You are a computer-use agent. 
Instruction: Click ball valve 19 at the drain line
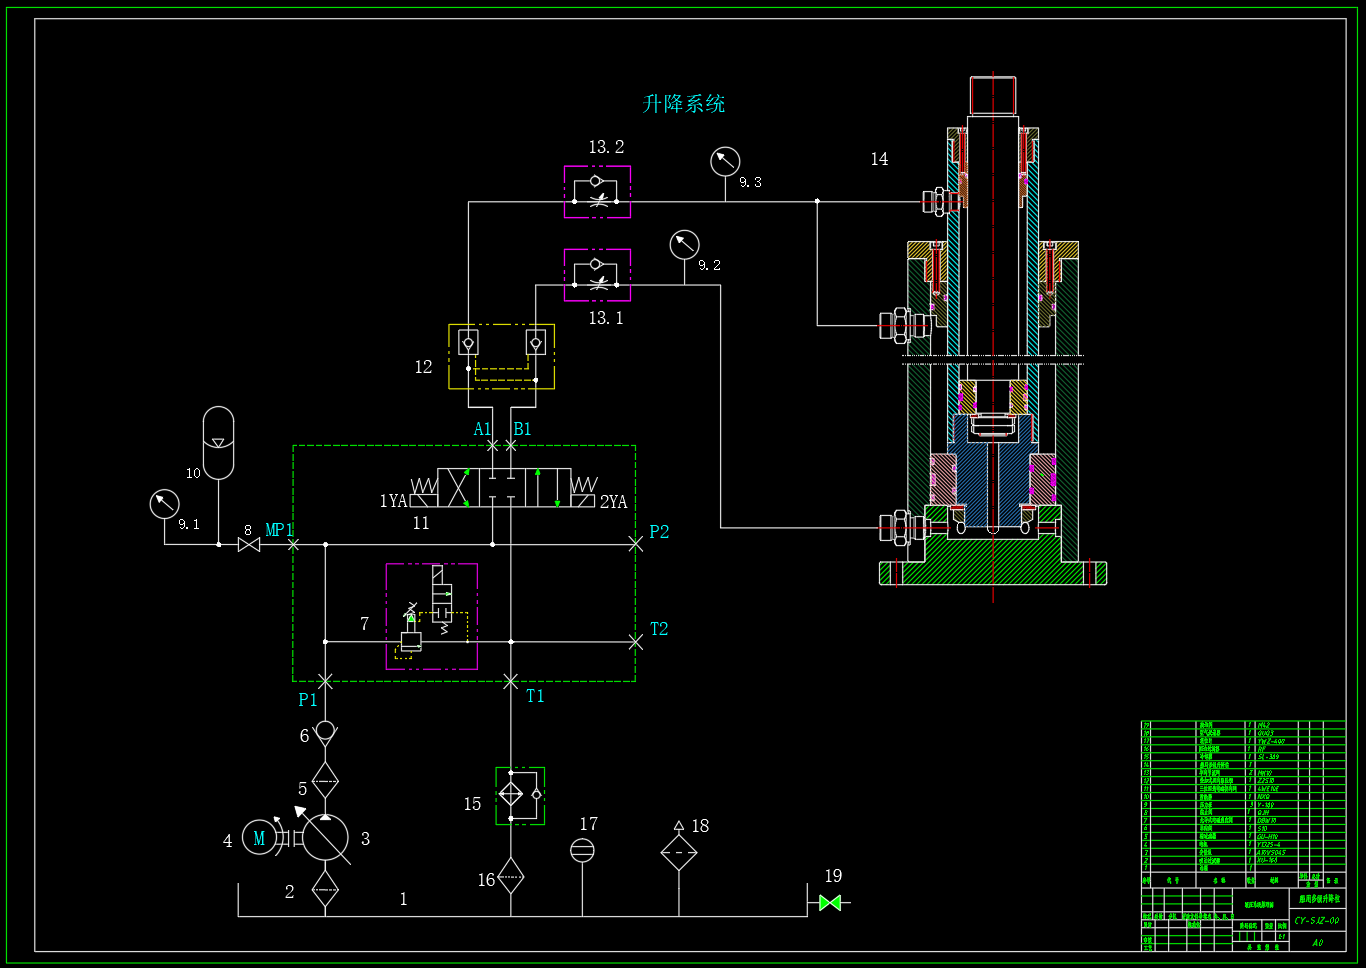[x=828, y=902]
